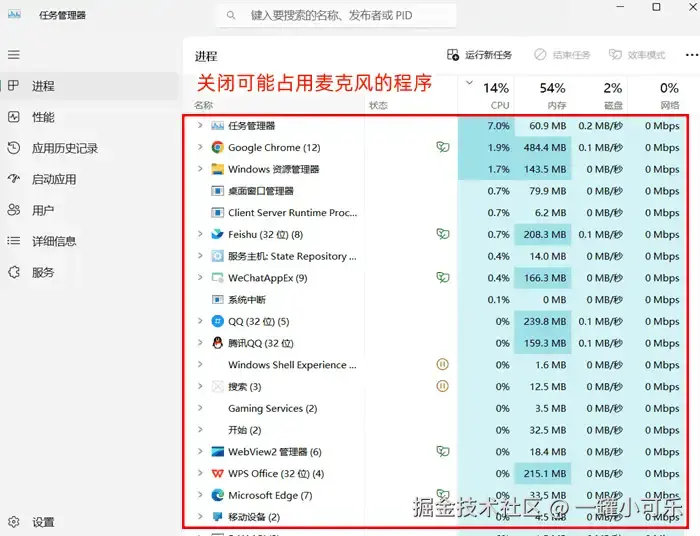The width and height of the screenshot is (700, 536).
Task: Select the 搜索 (3) process row
Action: point(435,386)
